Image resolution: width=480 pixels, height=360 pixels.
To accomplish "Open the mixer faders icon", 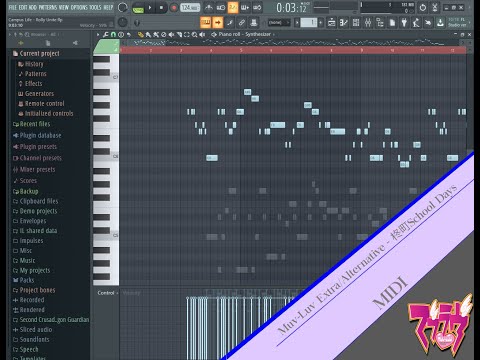I will coord(368,23).
